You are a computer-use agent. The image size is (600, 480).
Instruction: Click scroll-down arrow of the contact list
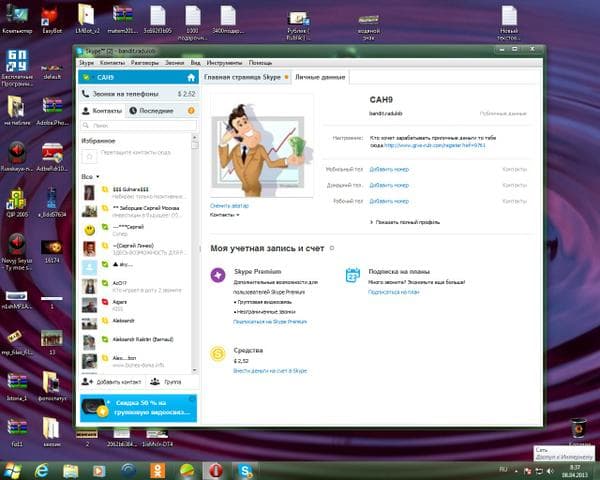tap(195, 370)
